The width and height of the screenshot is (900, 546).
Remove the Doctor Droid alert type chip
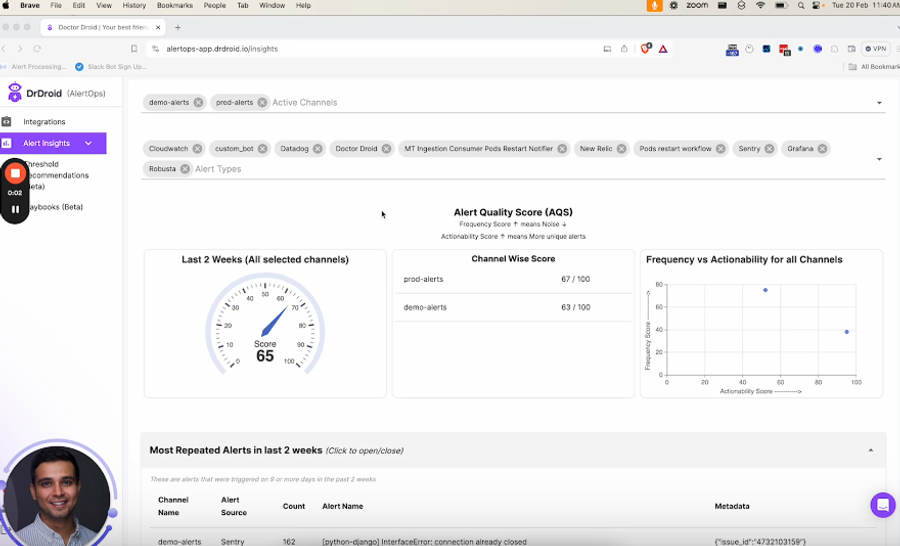click(x=386, y=149)
